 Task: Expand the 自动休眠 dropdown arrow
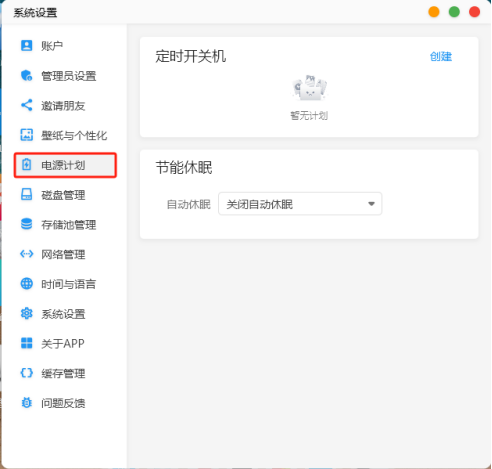(371, 204)
